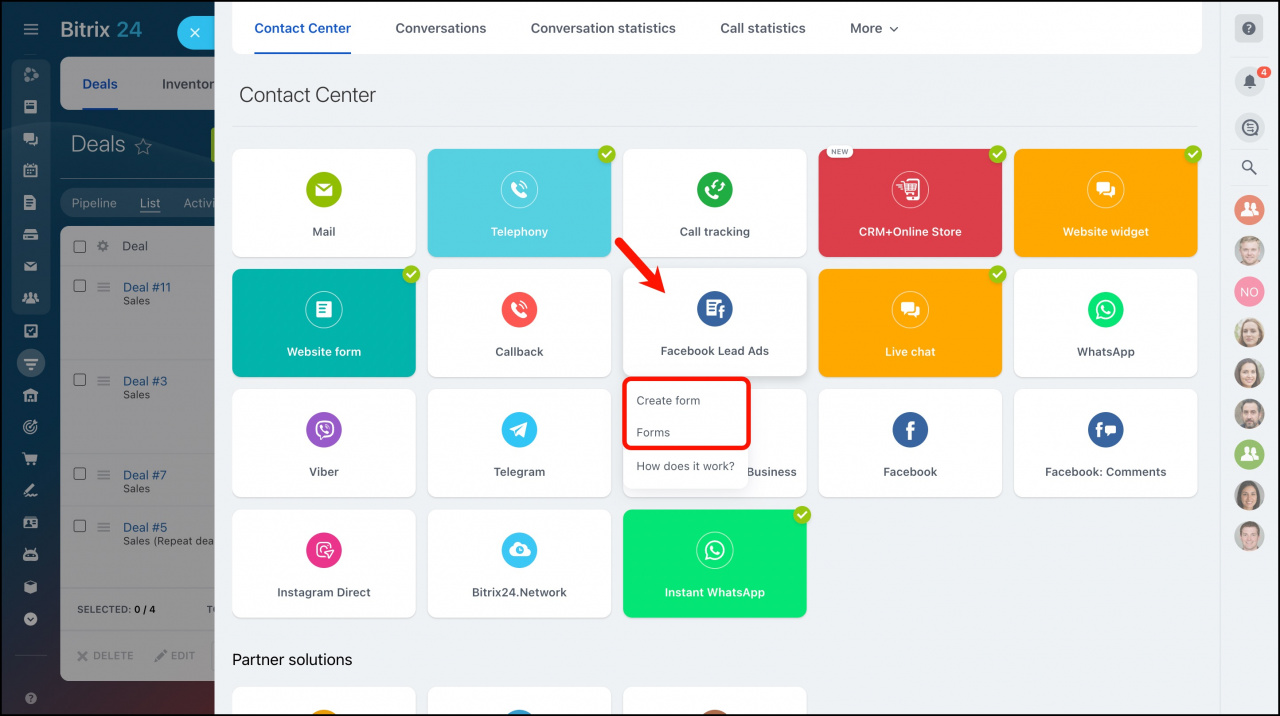The height and width of the screenshot is (716, 1280).
Task: Switch to the Contact Center tab
Action: point(303,28)
